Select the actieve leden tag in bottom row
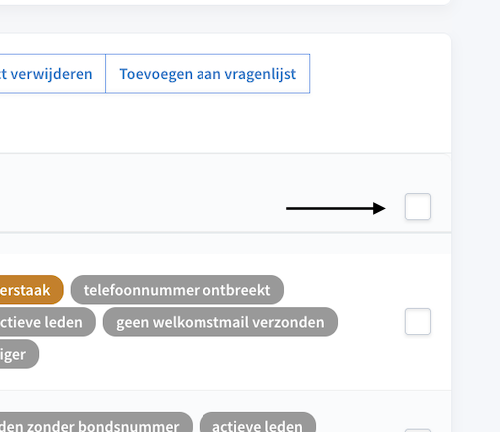This screenshot has width=500, height=432. [257, 423]
